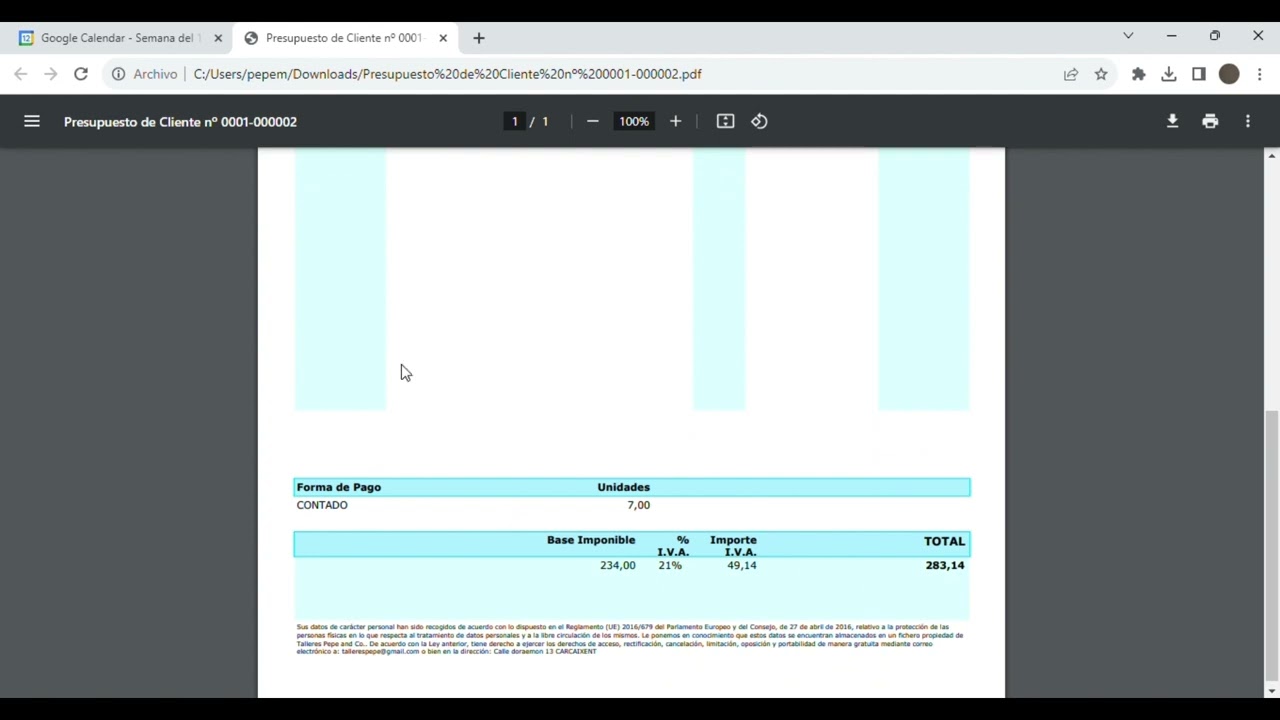Minimize the browser window
Image resolution: width=1280 pixels, height=720 pixels.
[1171, 36]
